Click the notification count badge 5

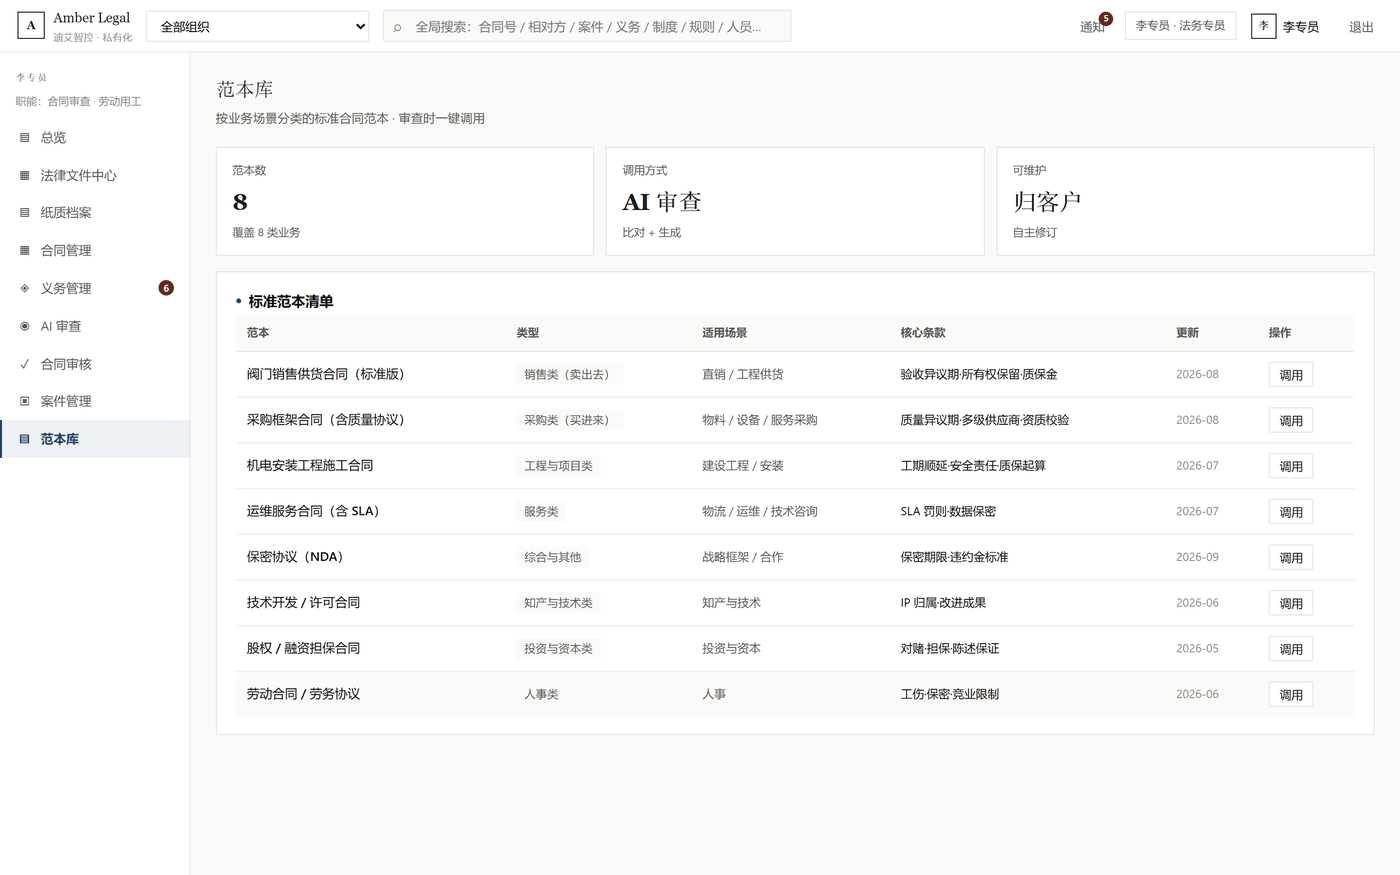pos(1105,18)
